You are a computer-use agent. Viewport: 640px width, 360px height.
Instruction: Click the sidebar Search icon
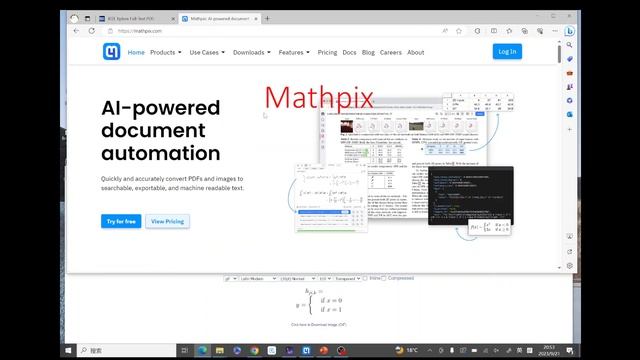pos(570,45)
